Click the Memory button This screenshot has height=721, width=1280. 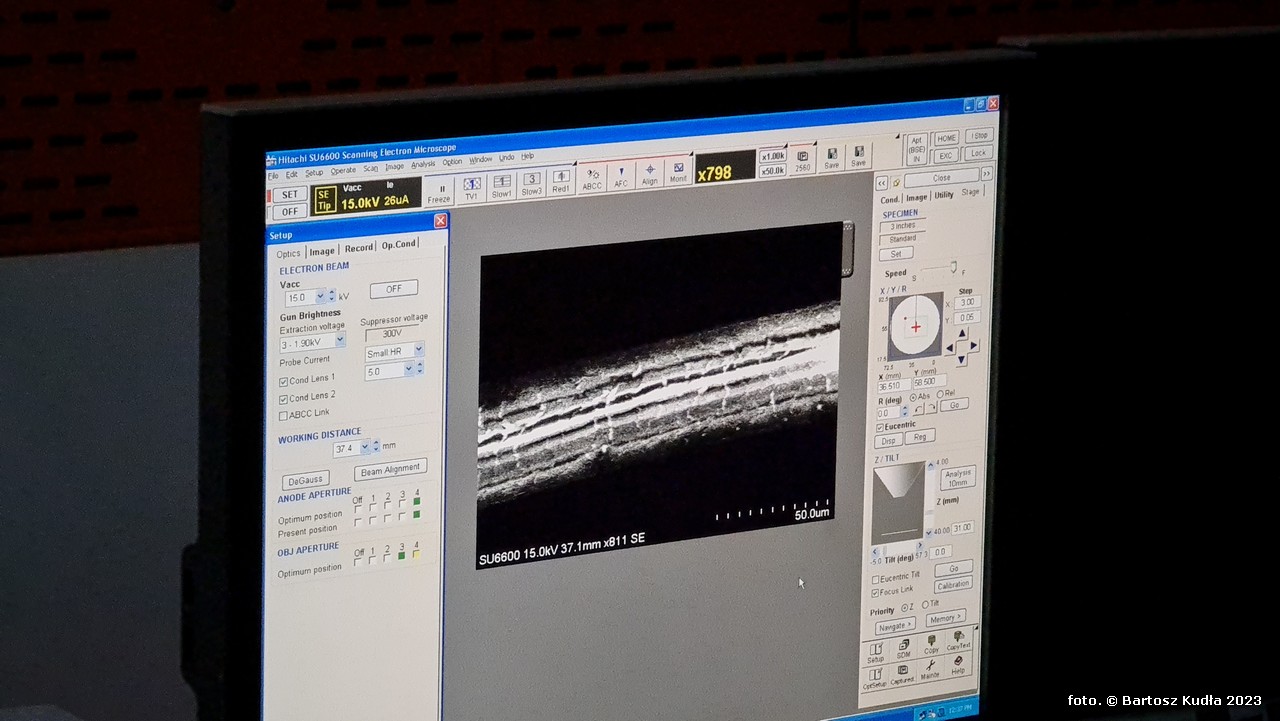click(x=945, y=619)
